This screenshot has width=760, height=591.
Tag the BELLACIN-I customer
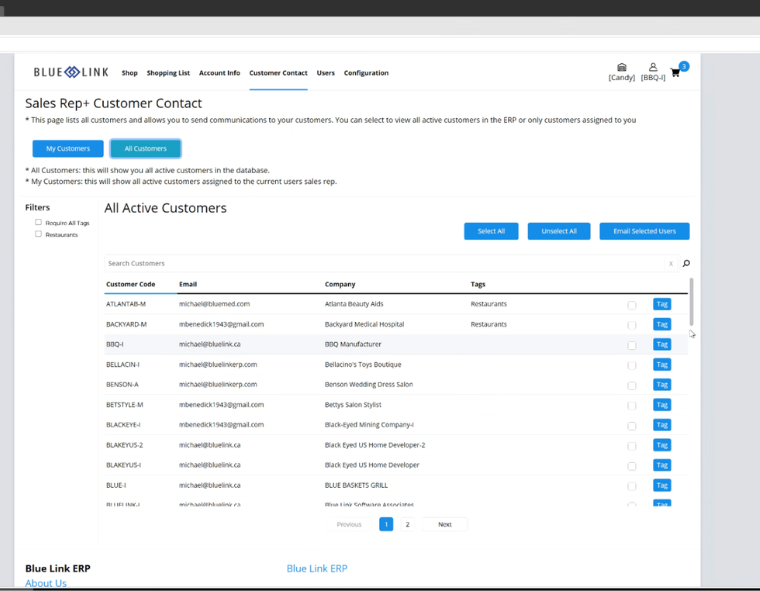(662, 365)
